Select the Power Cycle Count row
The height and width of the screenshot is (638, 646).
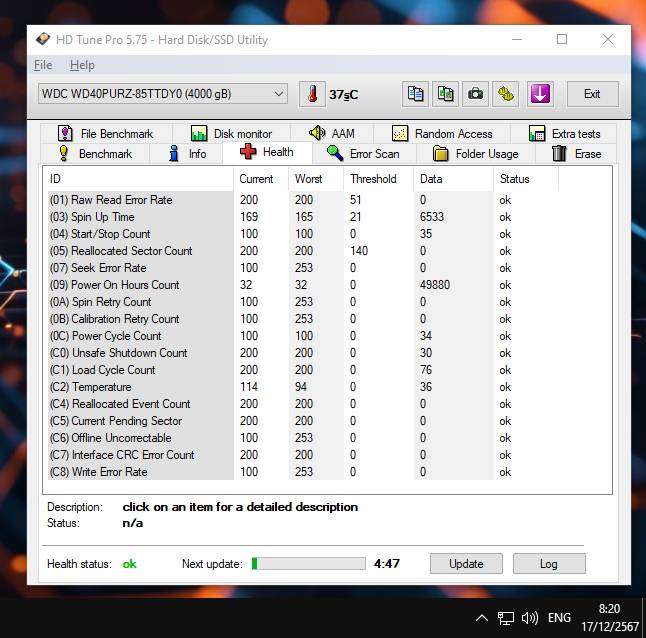(303, 336)
